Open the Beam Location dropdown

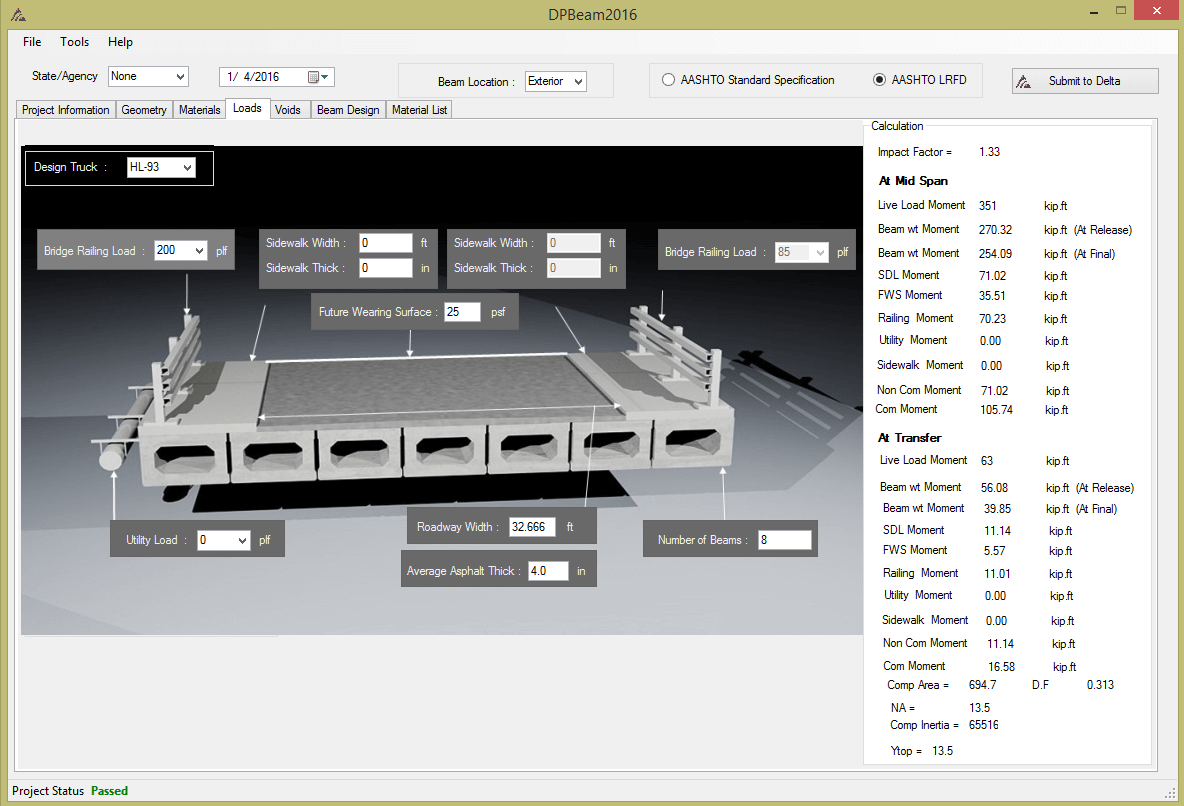click(578, 81)
